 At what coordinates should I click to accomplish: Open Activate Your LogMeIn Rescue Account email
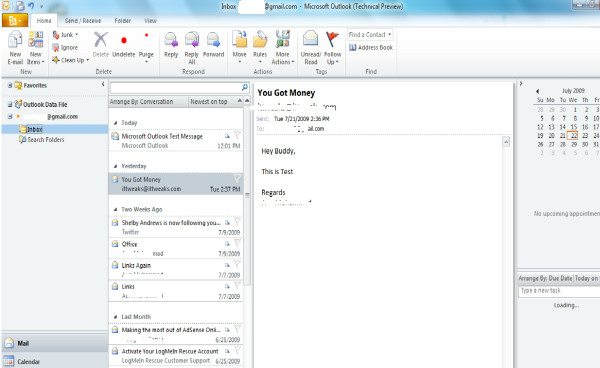click(x=176, y=356)
